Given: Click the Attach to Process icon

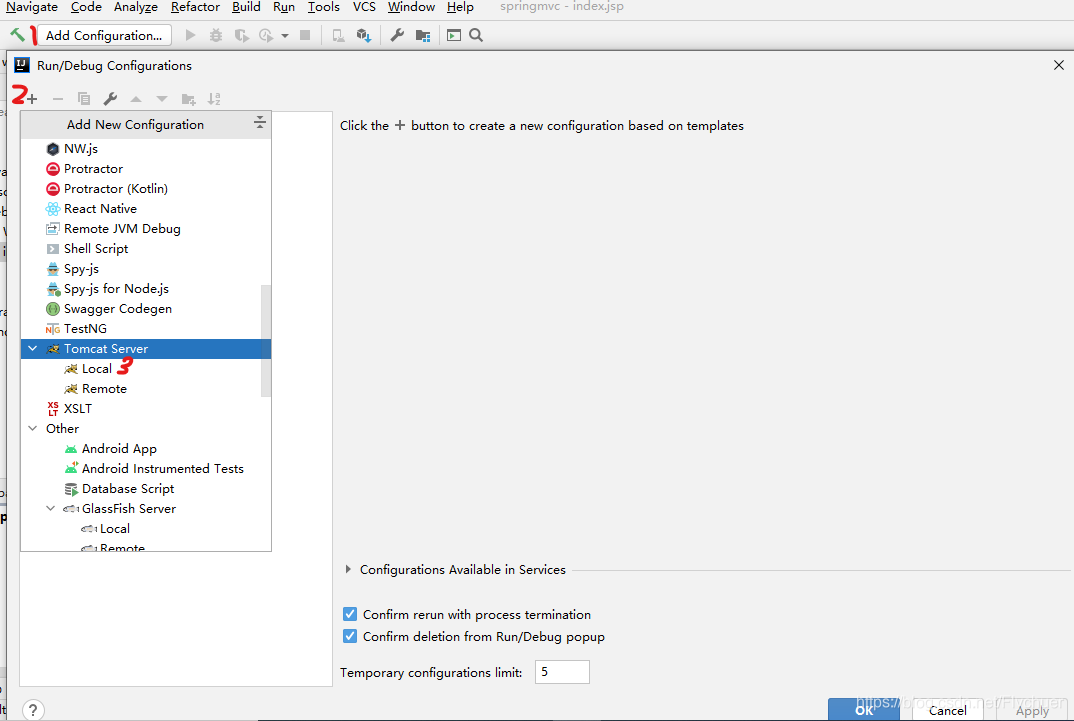Looking at the screenshot, I should [x=338, y=35].
